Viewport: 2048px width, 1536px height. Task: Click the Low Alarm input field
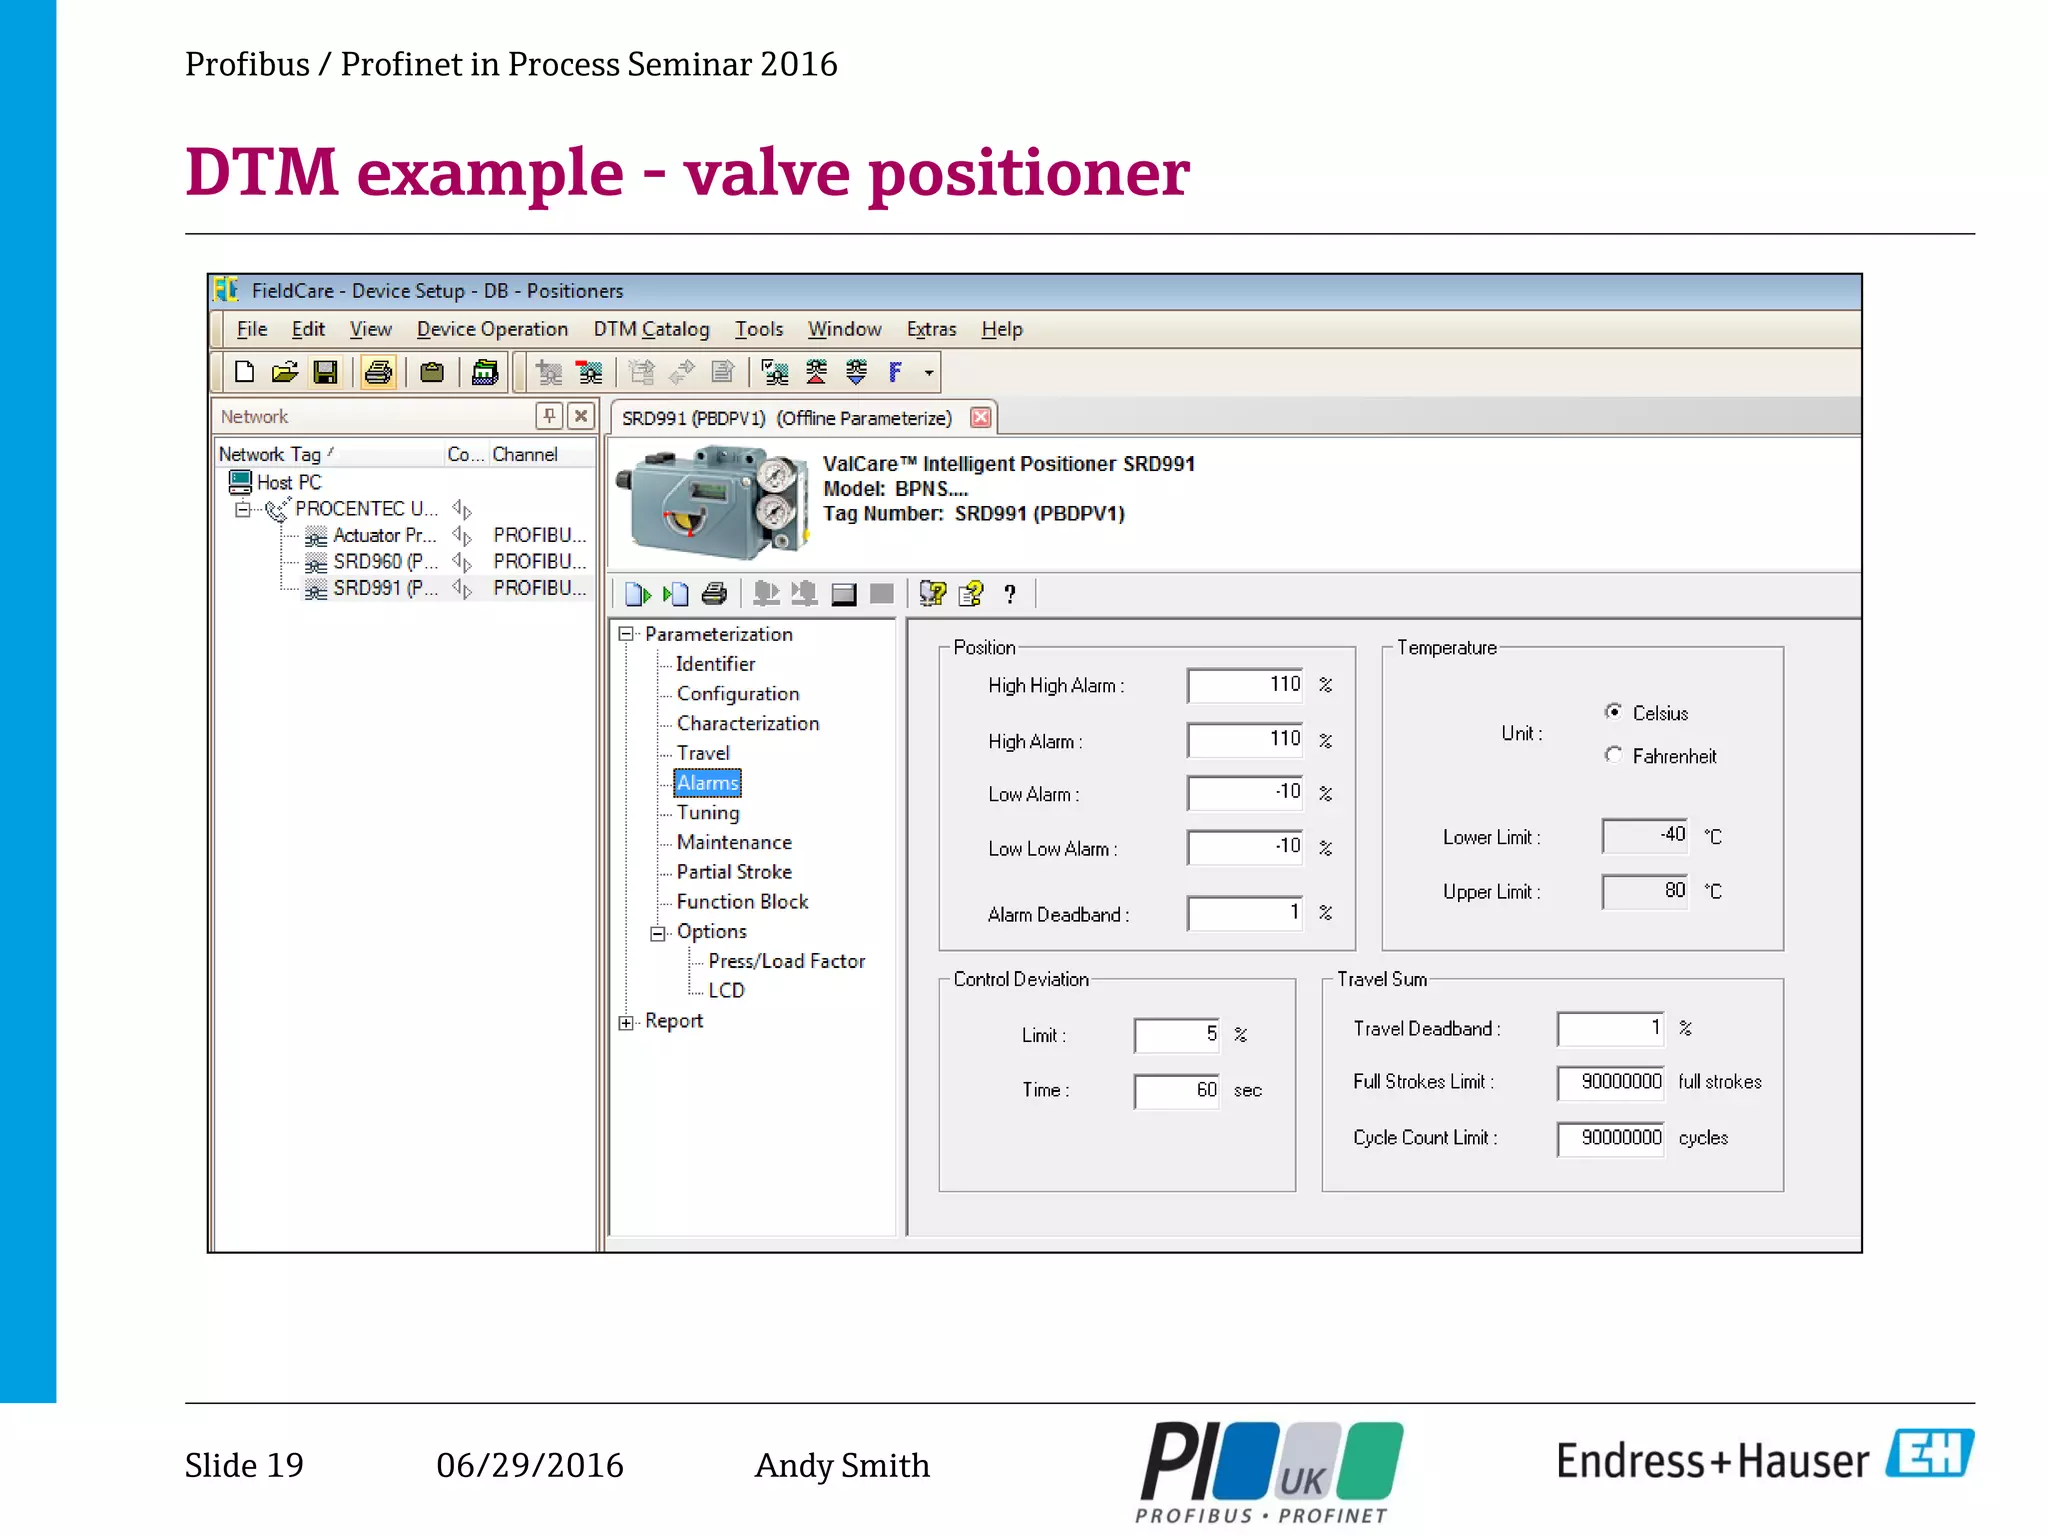(1245, 793)
